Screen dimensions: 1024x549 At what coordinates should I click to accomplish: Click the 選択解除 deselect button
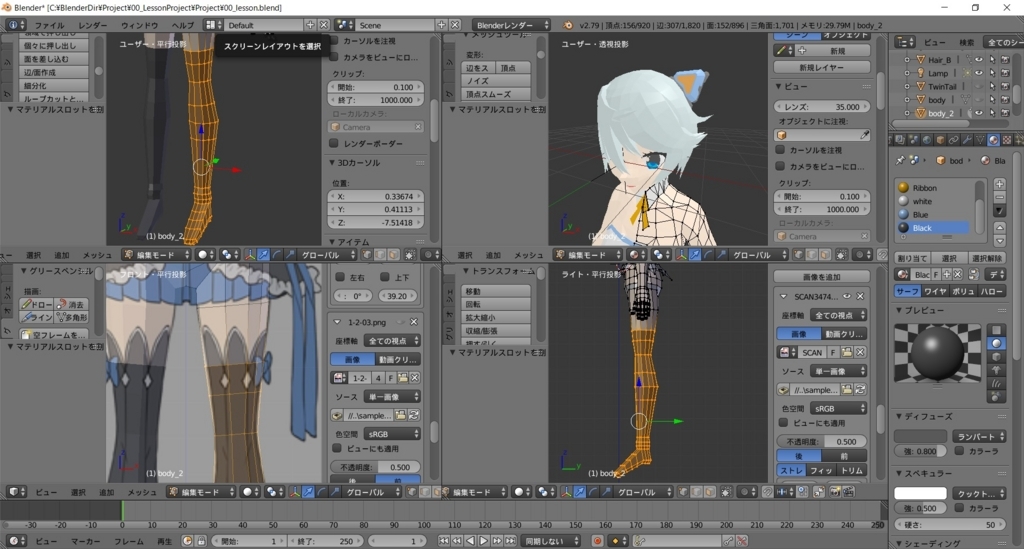(x=987, y=259)
